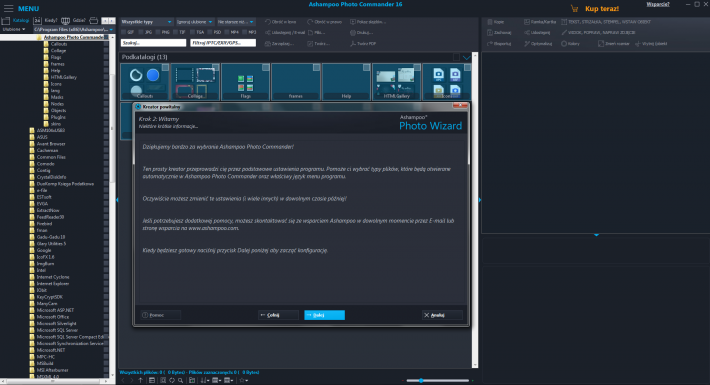
Task: Switch to the Katalogi tab
Action: 21,20
